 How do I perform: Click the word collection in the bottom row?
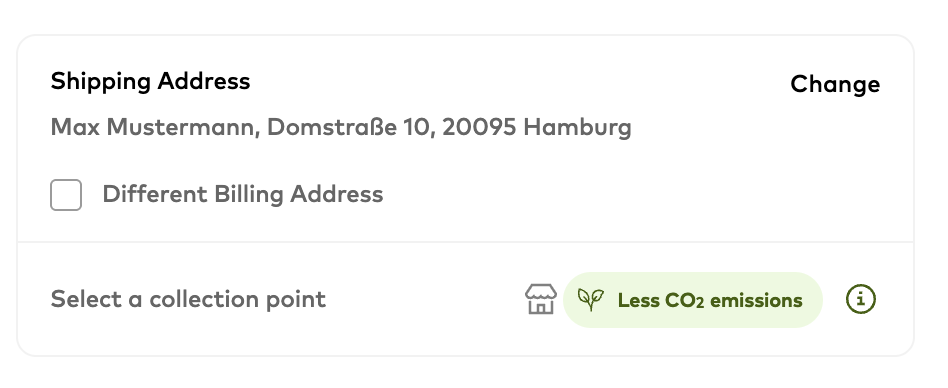point(196,299)
